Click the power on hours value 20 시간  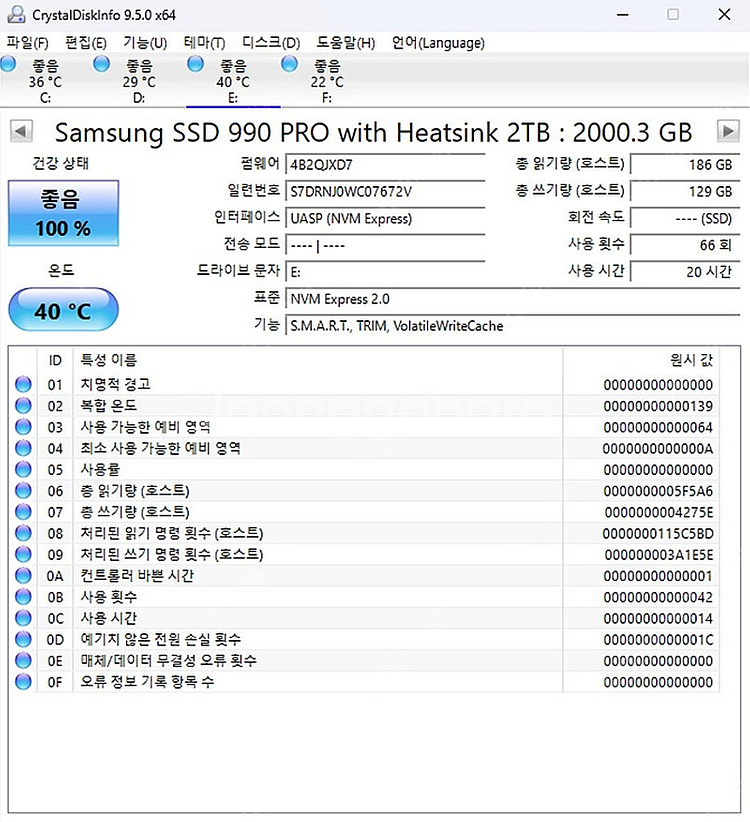click(x=685, y=272)
